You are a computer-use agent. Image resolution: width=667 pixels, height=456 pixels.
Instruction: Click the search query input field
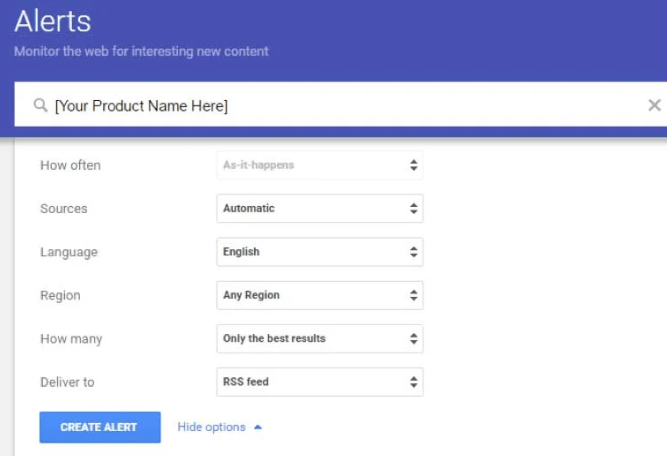[340, 105]
